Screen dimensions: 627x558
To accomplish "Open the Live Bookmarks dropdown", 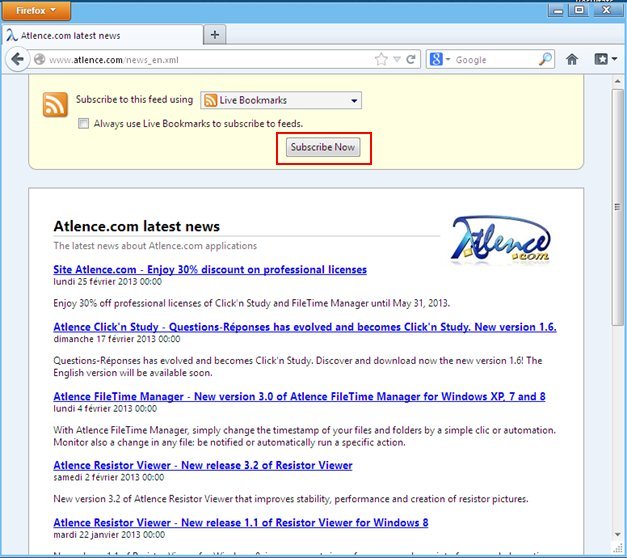I will tap(281, 100).
